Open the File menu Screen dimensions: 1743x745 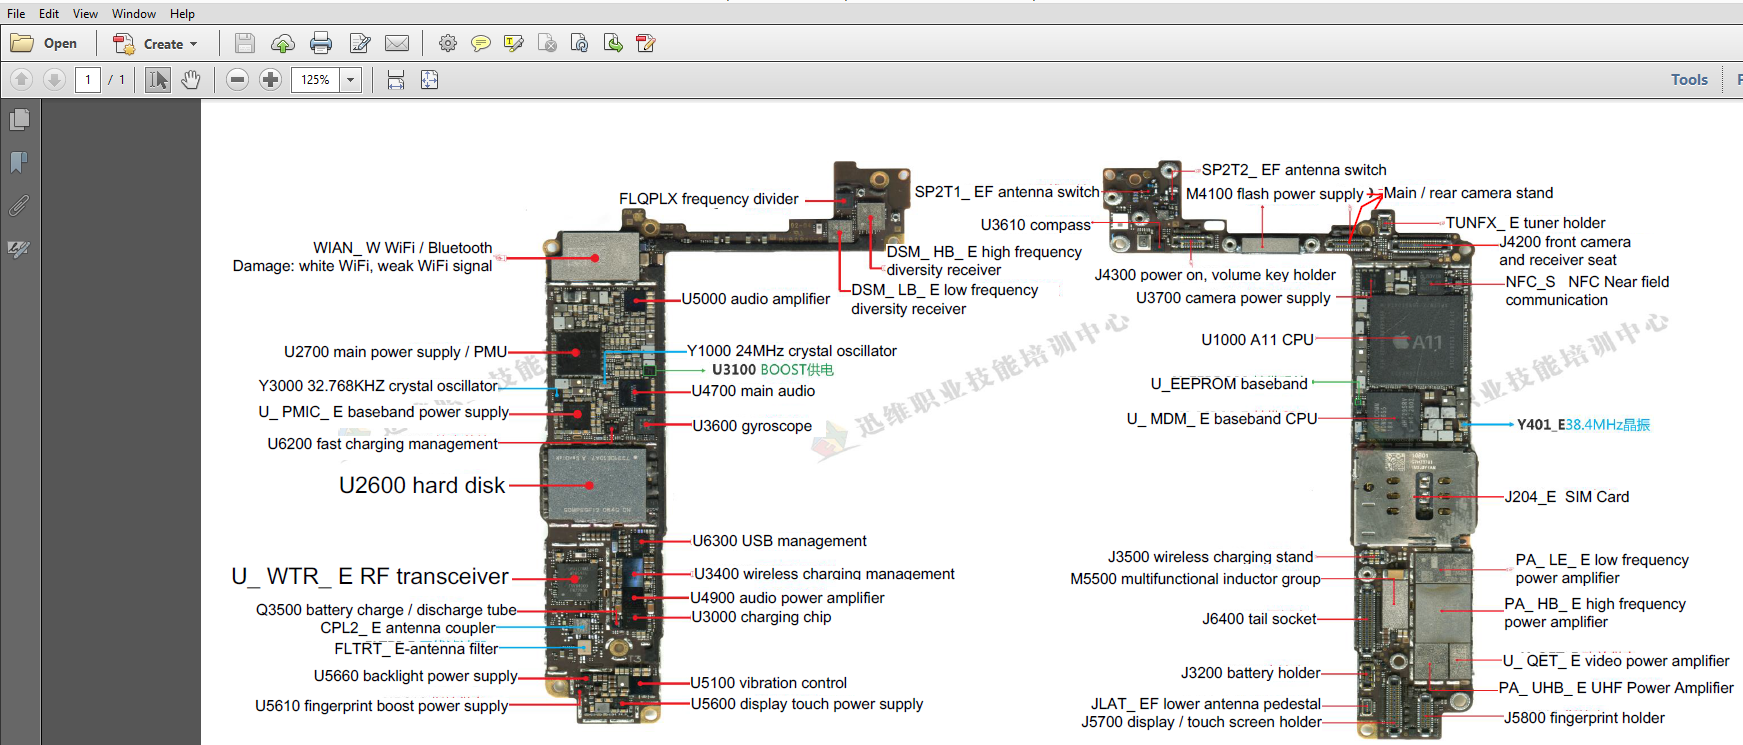[x=16, y=14]
